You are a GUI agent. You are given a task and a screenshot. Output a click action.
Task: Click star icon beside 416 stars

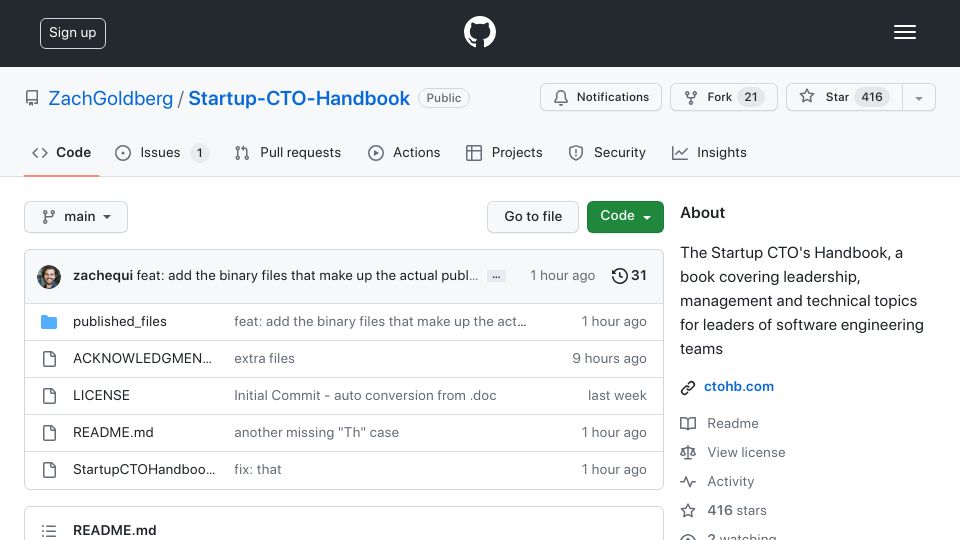coord(688,511)
